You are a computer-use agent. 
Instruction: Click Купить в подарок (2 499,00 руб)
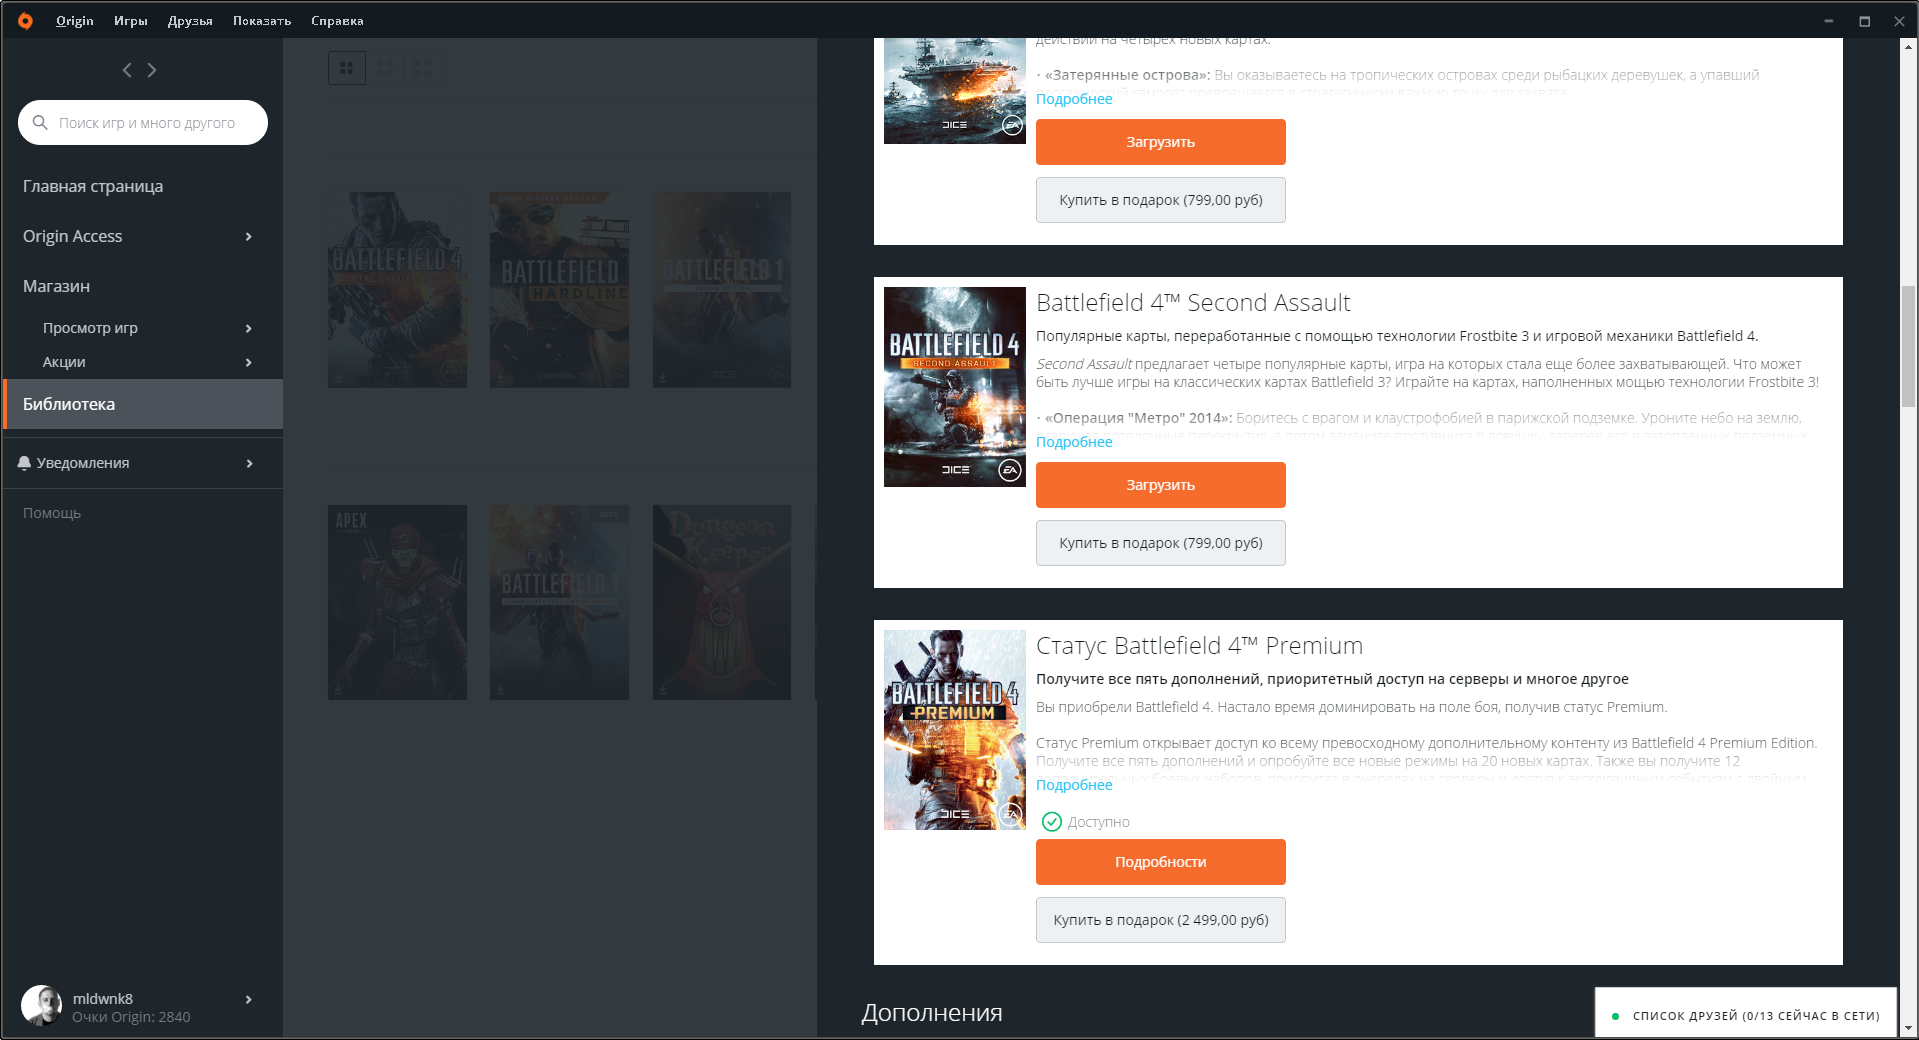[x=1160, y=920]
